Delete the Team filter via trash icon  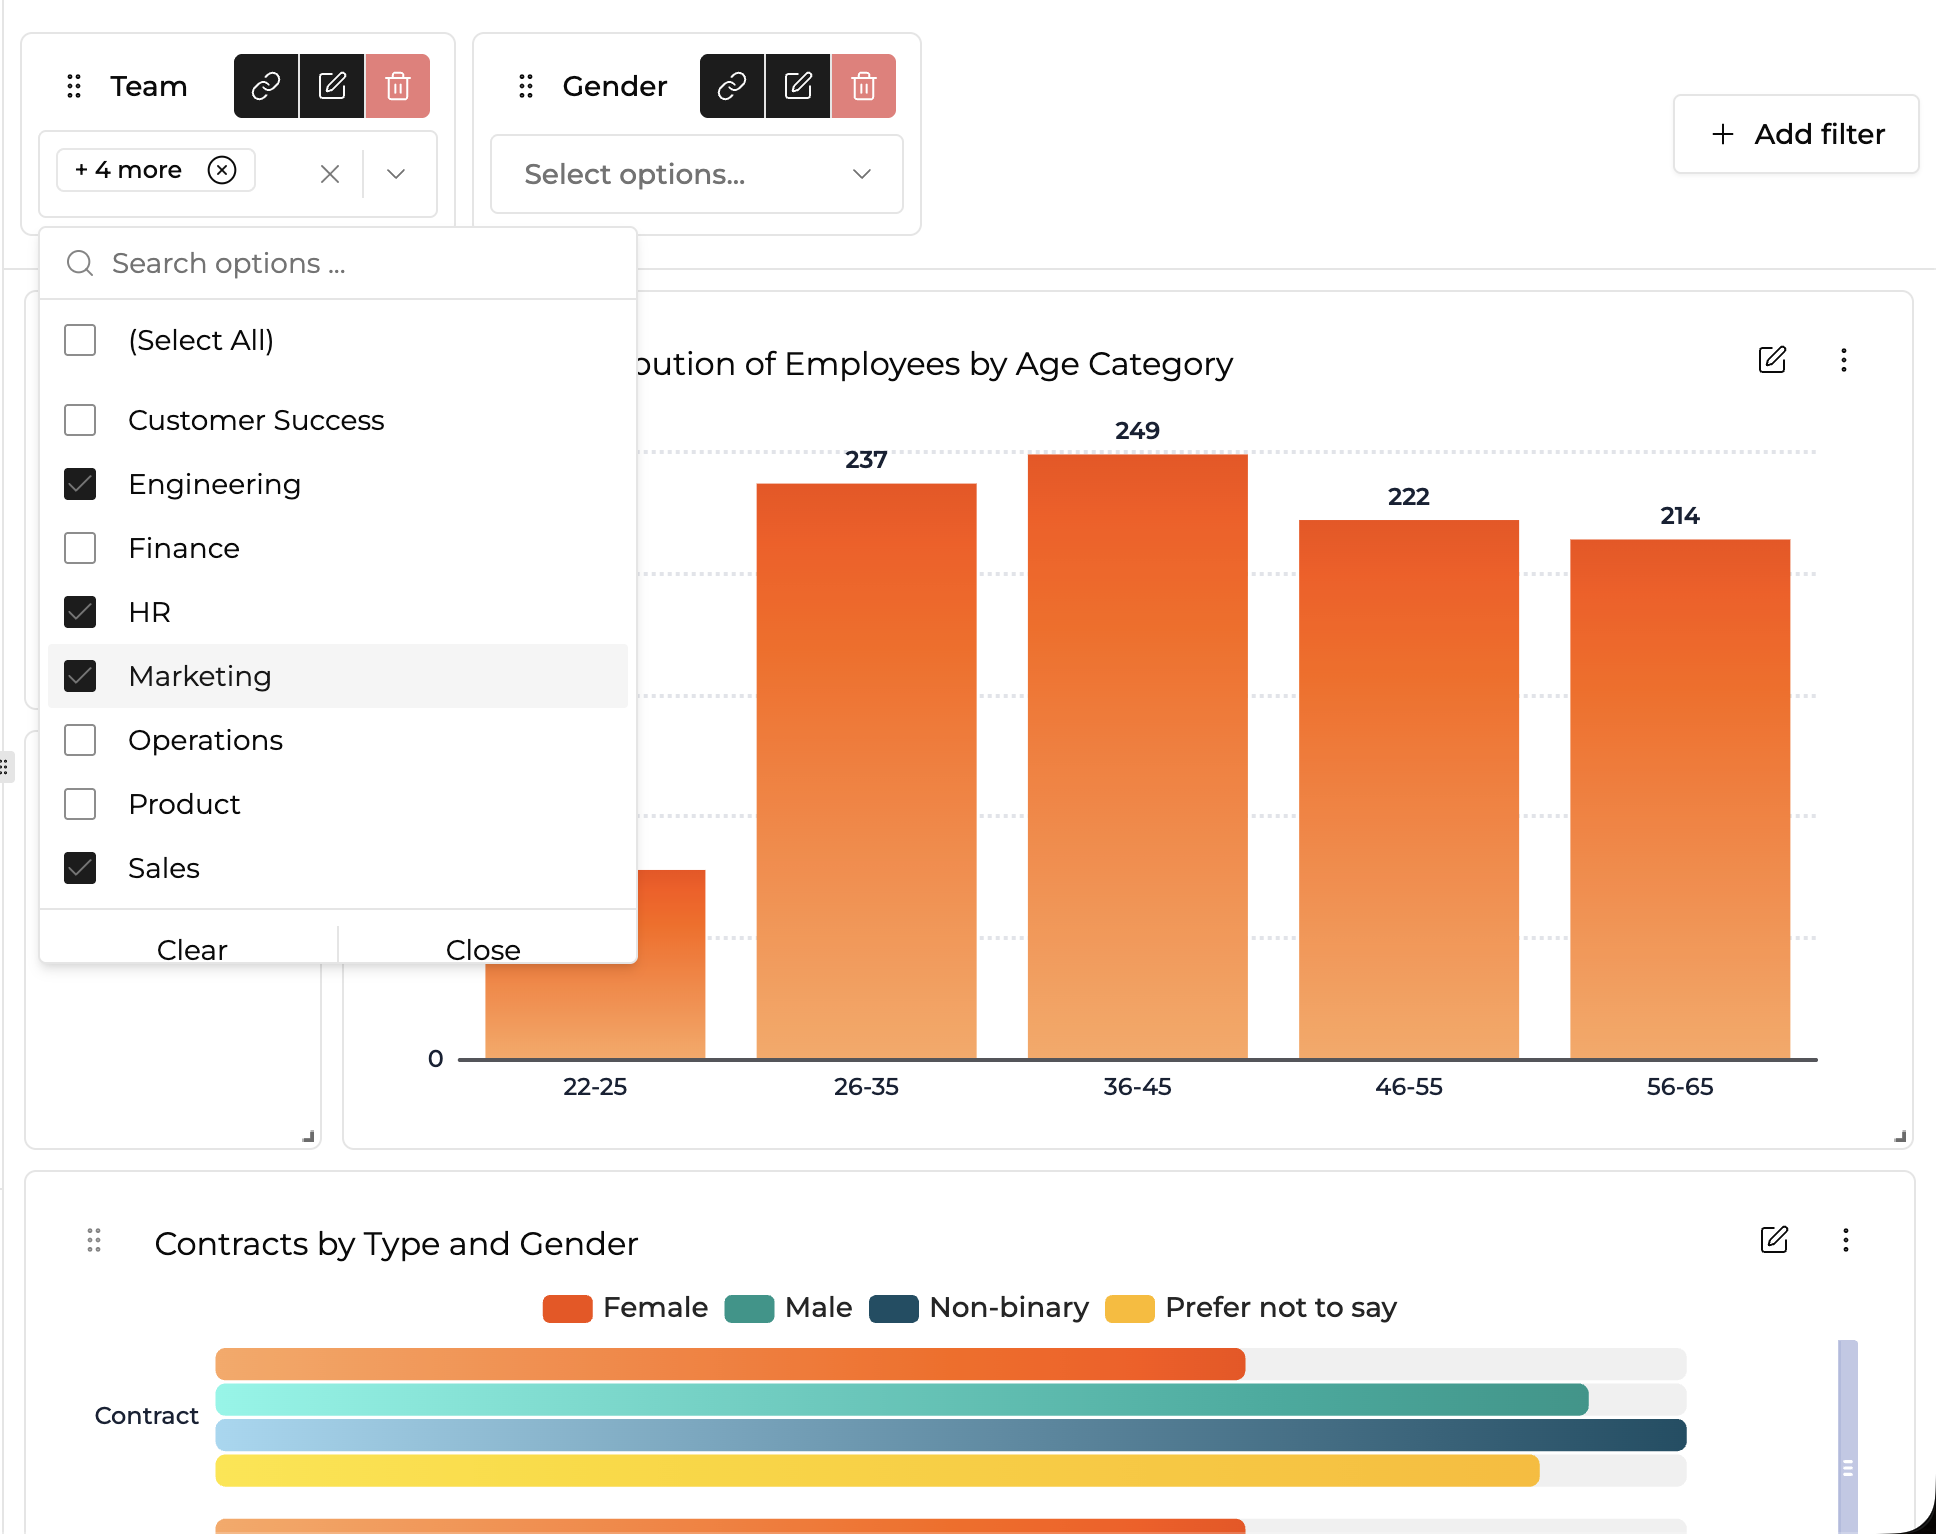[397, 86]
